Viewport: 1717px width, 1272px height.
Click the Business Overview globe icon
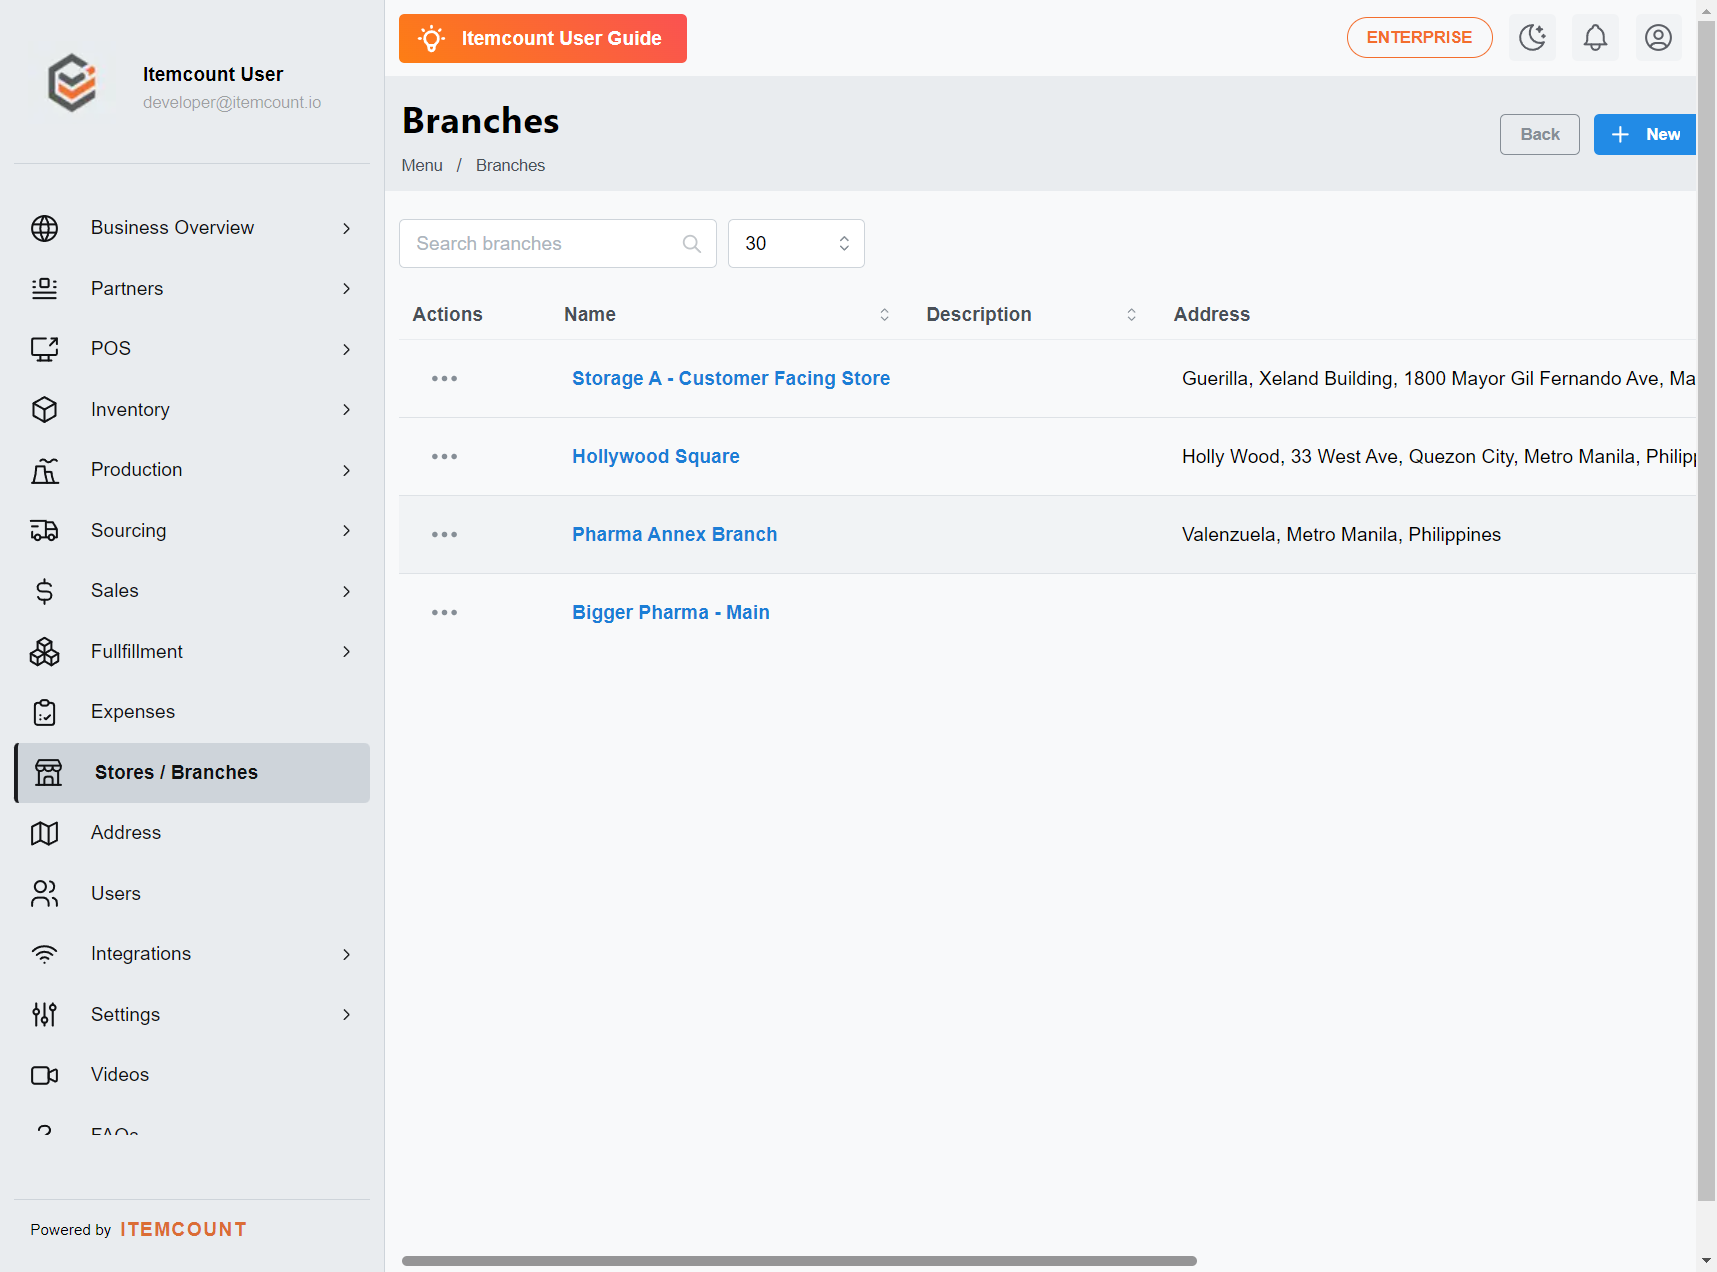click(x=44, y=228)
